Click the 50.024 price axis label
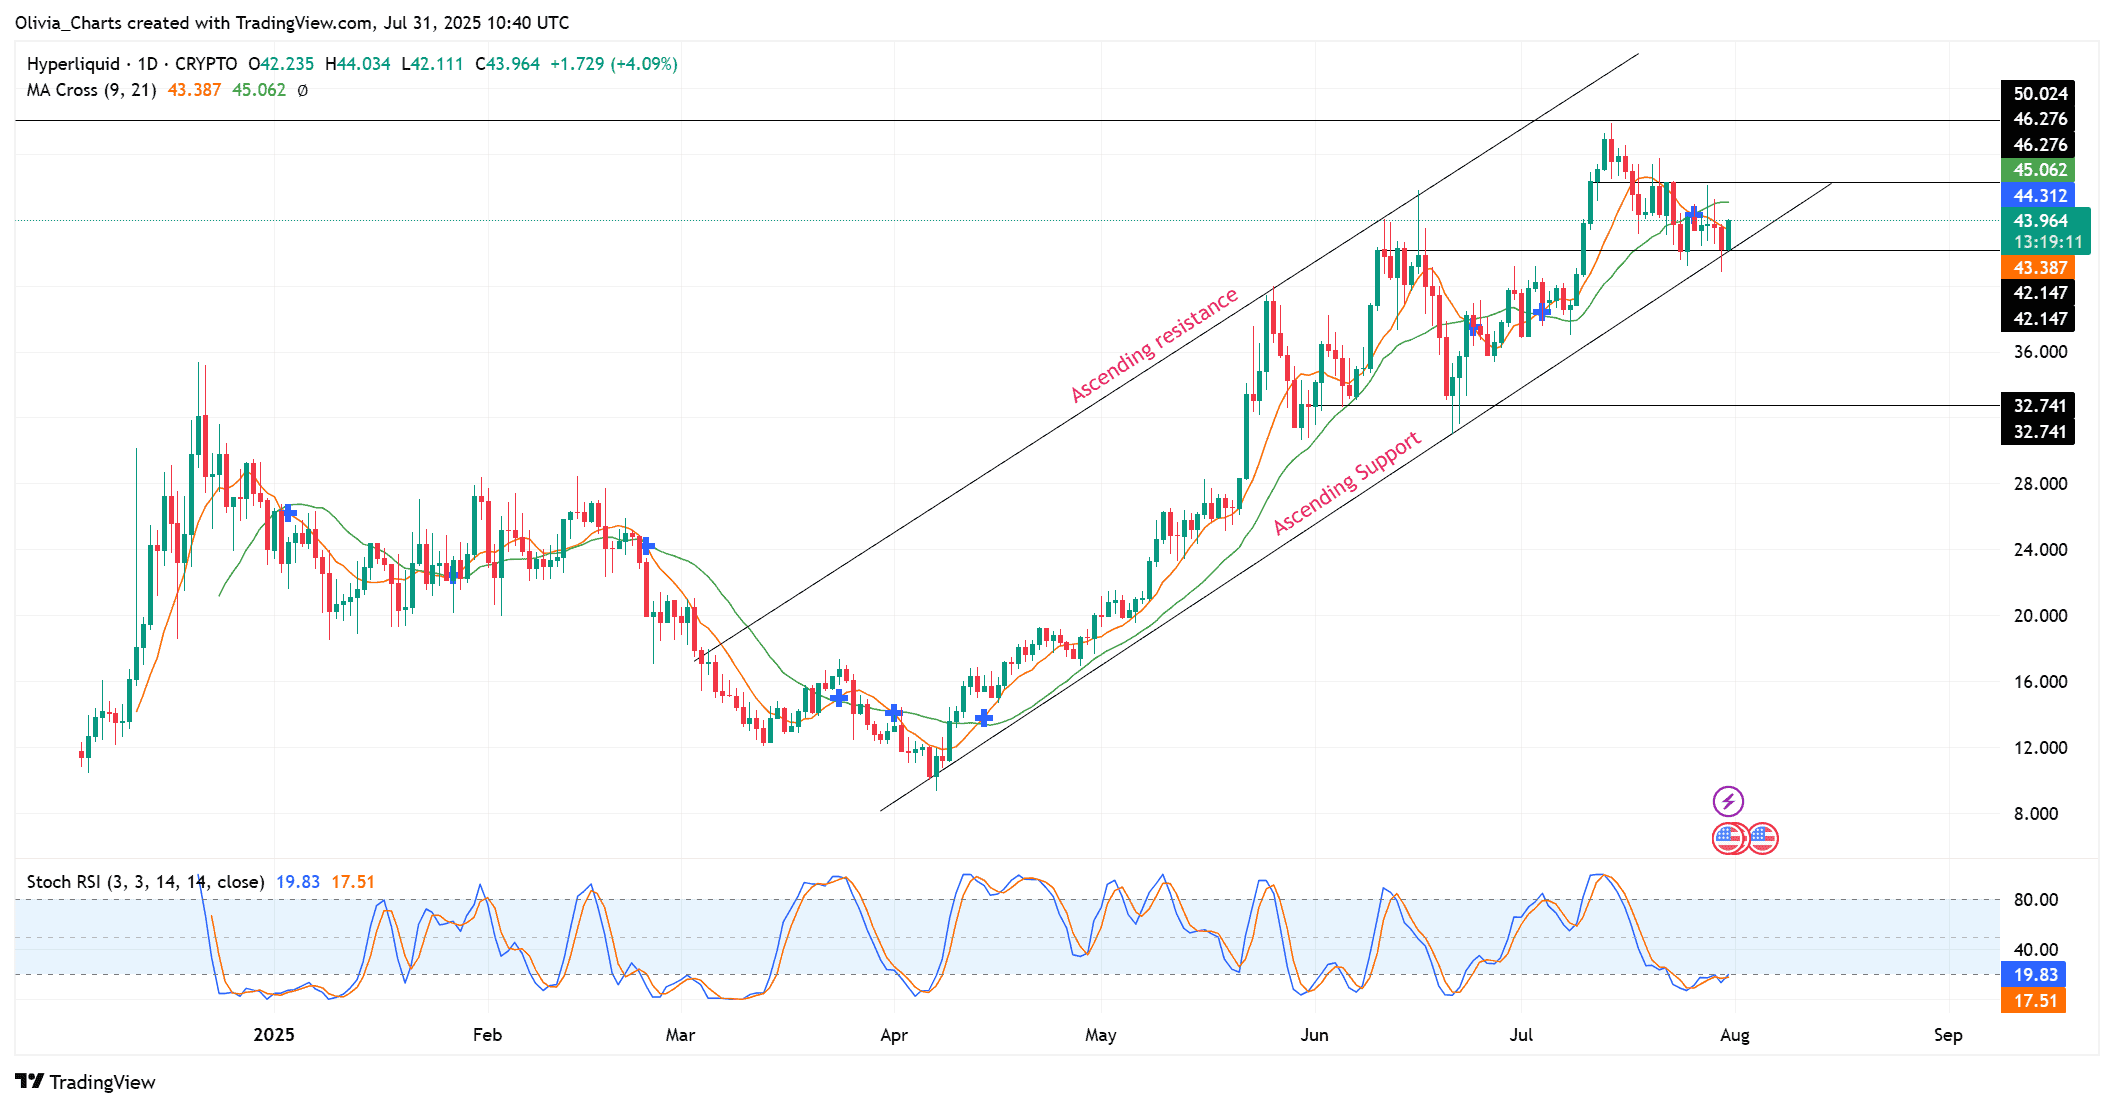 pyautogui.click(x=2038, y=94)
